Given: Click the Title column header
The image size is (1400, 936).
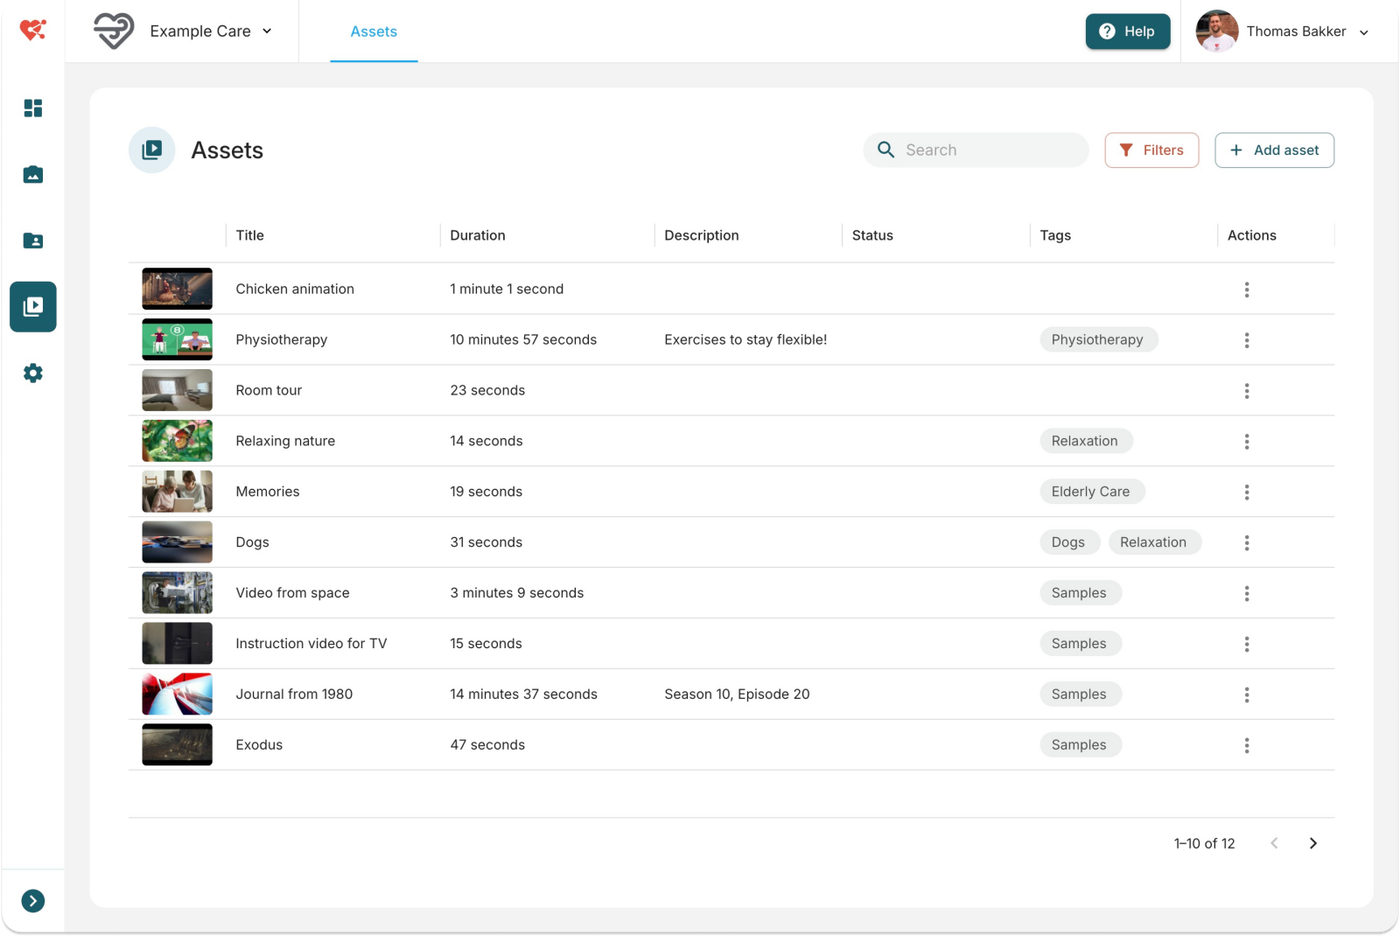Looking at the screenshot, I should [250, 236].
